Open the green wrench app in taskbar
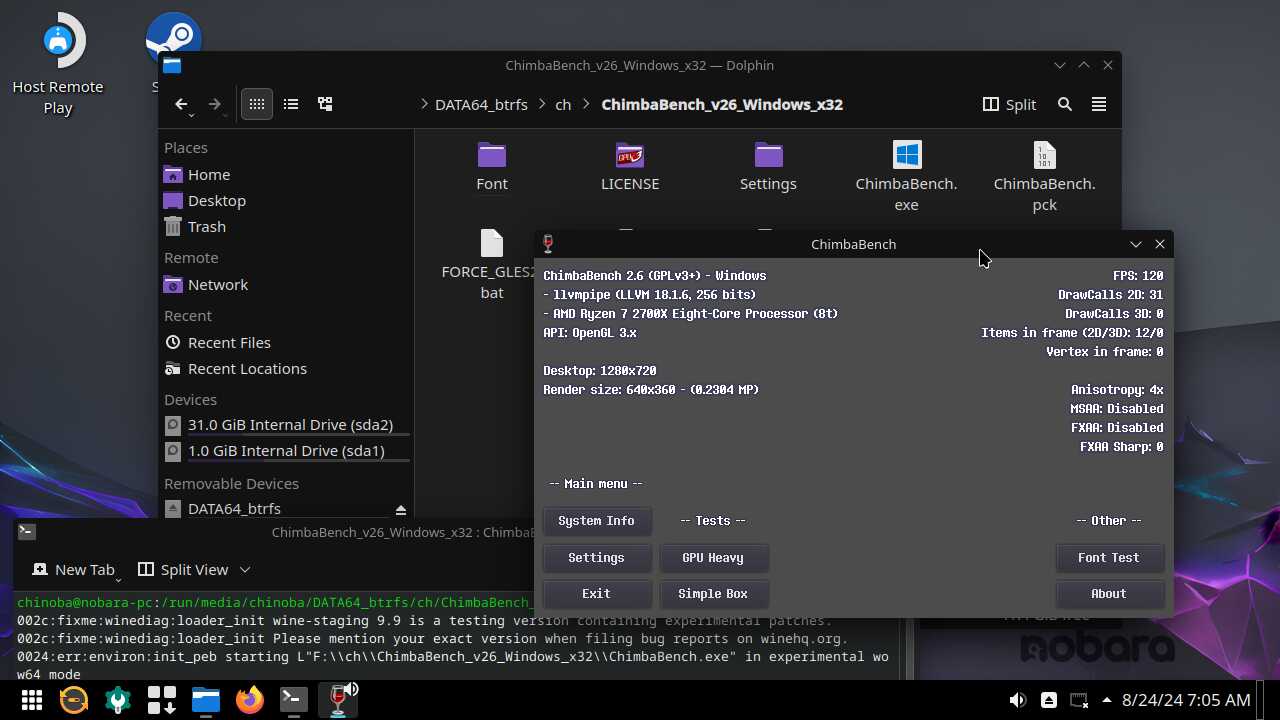The image size is (1280, 720). (118, 700)
